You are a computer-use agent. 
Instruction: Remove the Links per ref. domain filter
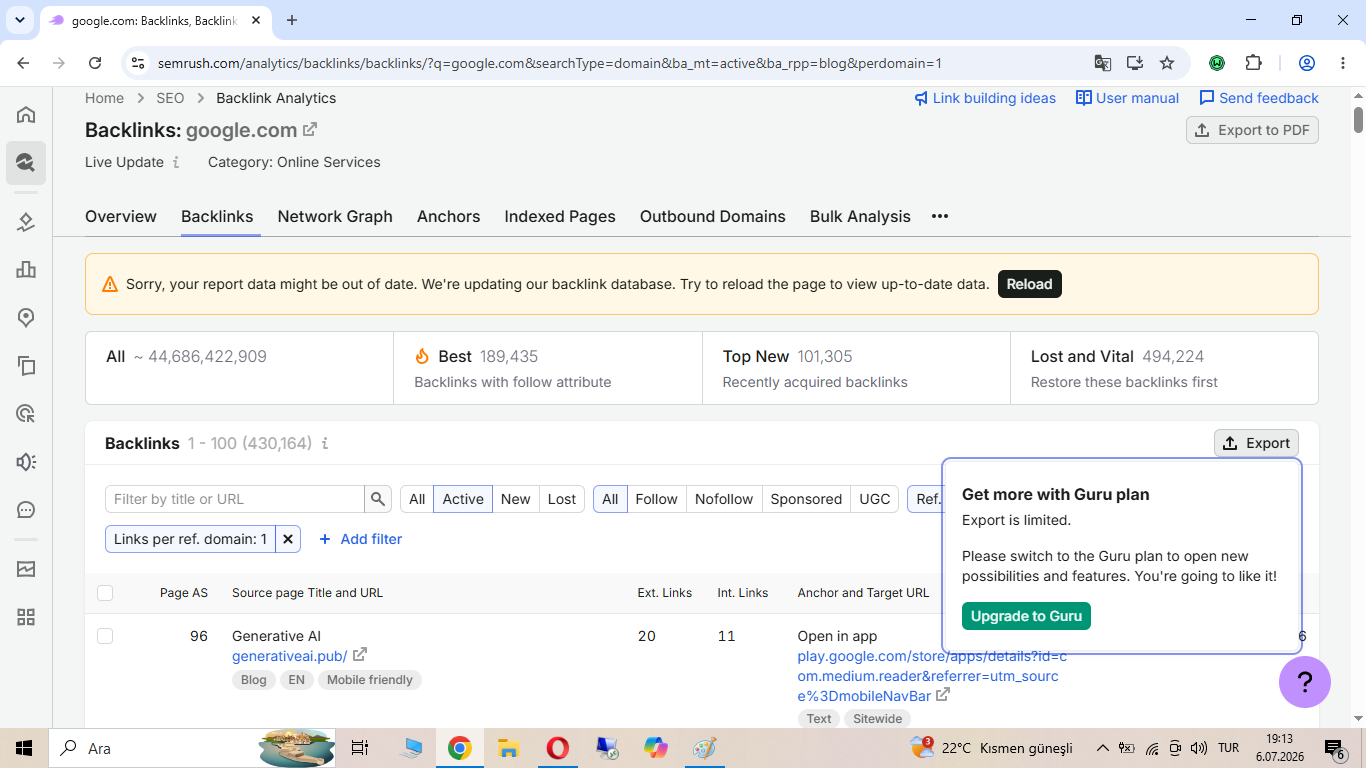[x=288, y=539]
